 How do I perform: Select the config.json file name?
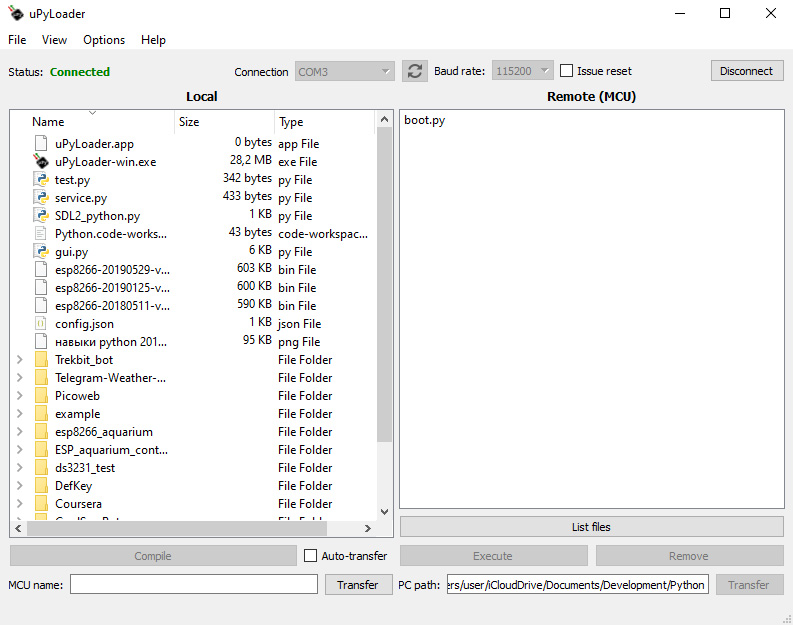84,324
